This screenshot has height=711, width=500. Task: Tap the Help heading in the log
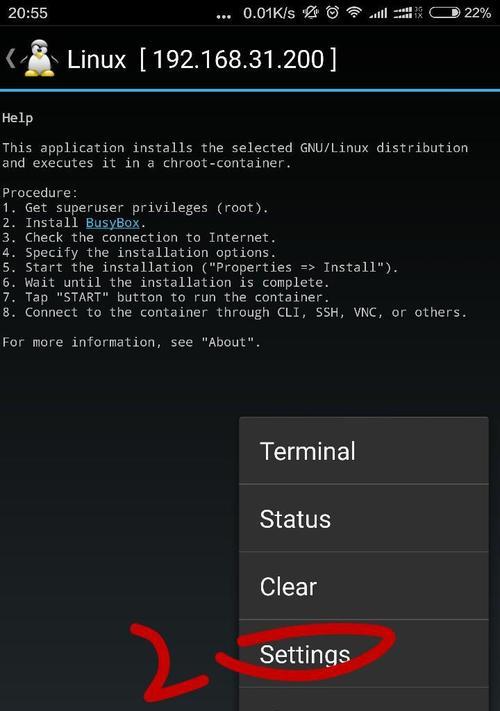(x=17, y=118)
